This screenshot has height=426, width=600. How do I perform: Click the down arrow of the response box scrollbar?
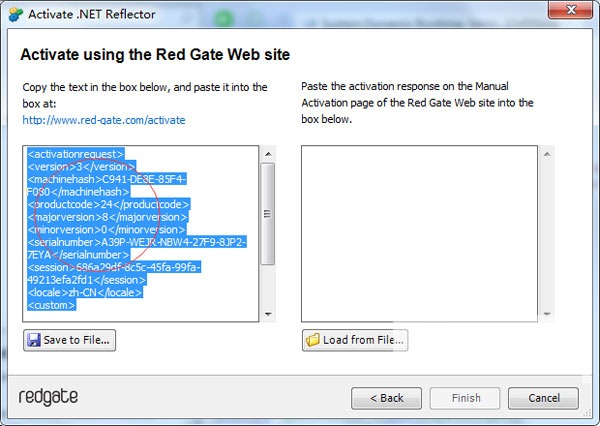[x=547, y=314]
